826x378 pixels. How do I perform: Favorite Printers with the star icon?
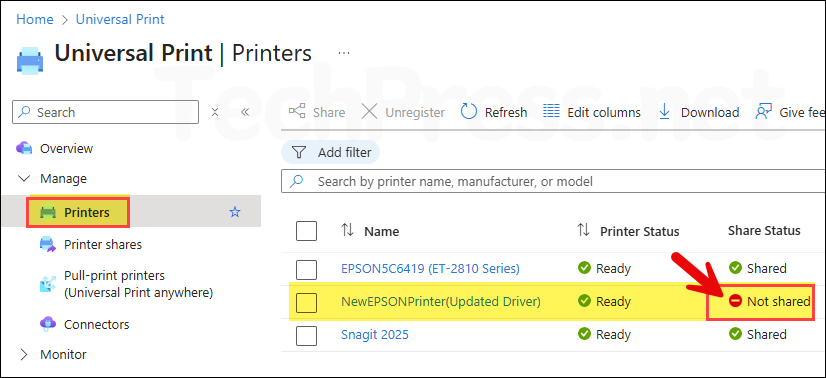click(x=234, y=212)
